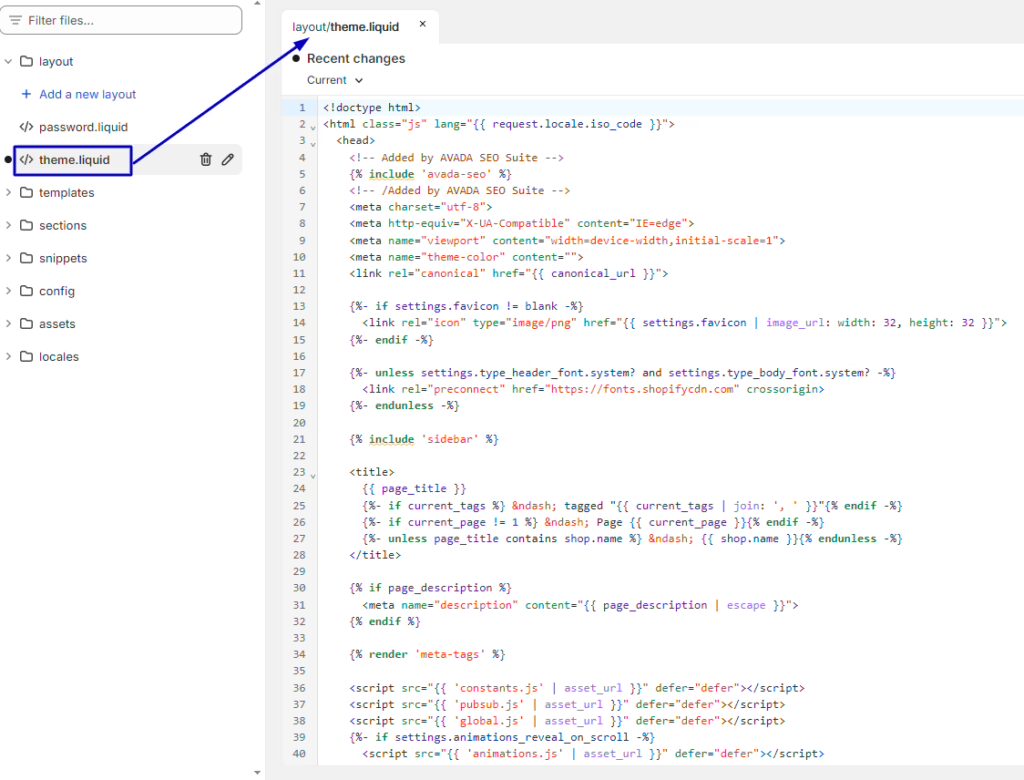Expand the locales folder
Image resolution: width=1024 pixels, height=780 pixels.
pyautogui.click(x=8, y=356)
